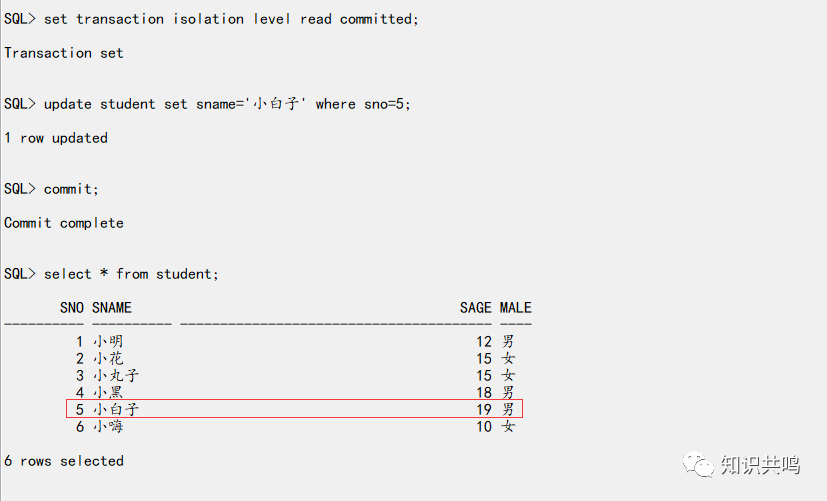Click the highlighted row with 小白子
The image size is (827, 501).
[294, 409]
